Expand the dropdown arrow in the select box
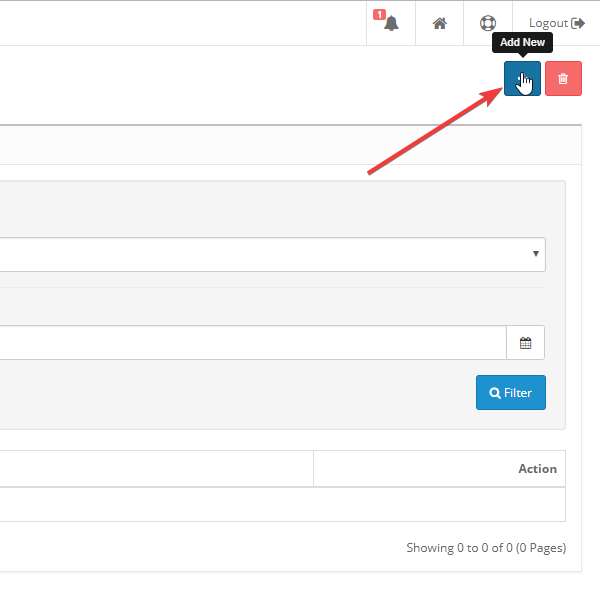The width and height of the screenshot is (600, 601). [538, 254]
